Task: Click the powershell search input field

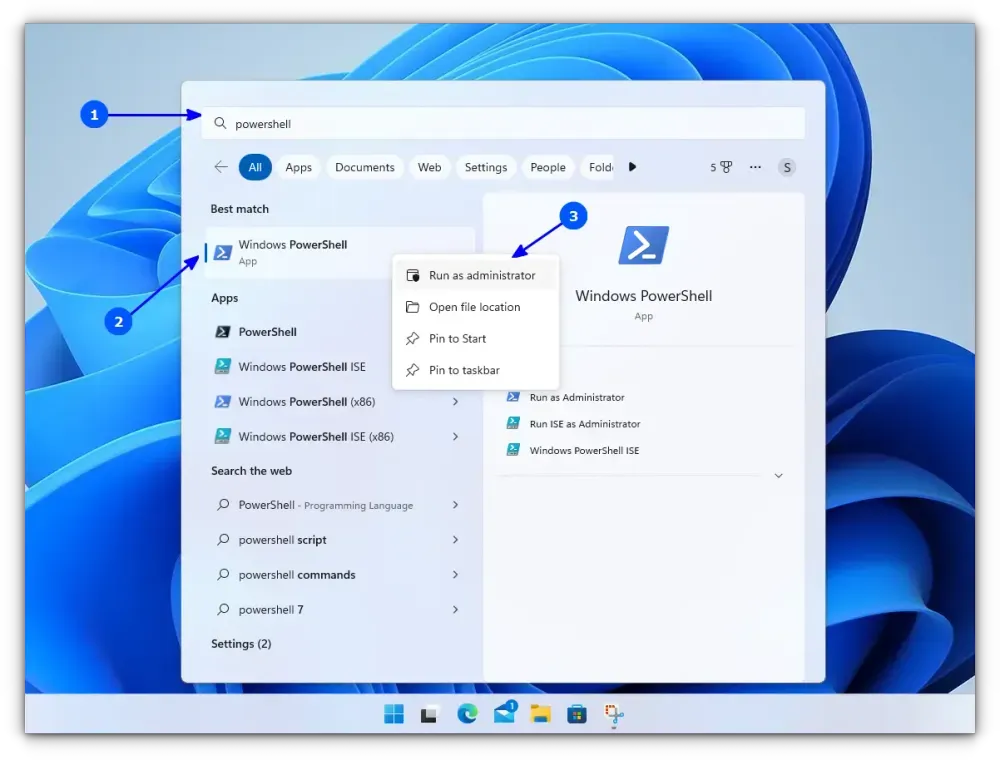Action: pos(503,123)
